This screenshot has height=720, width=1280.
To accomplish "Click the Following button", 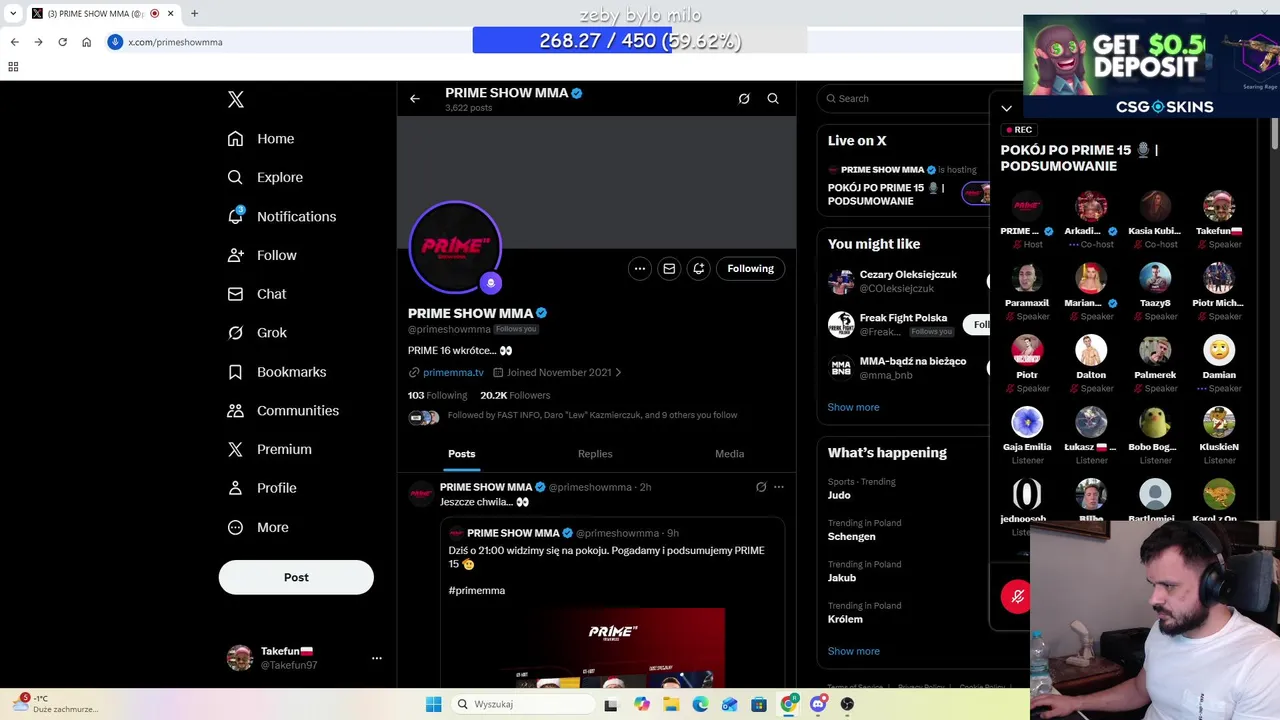I will pos(751,268).
